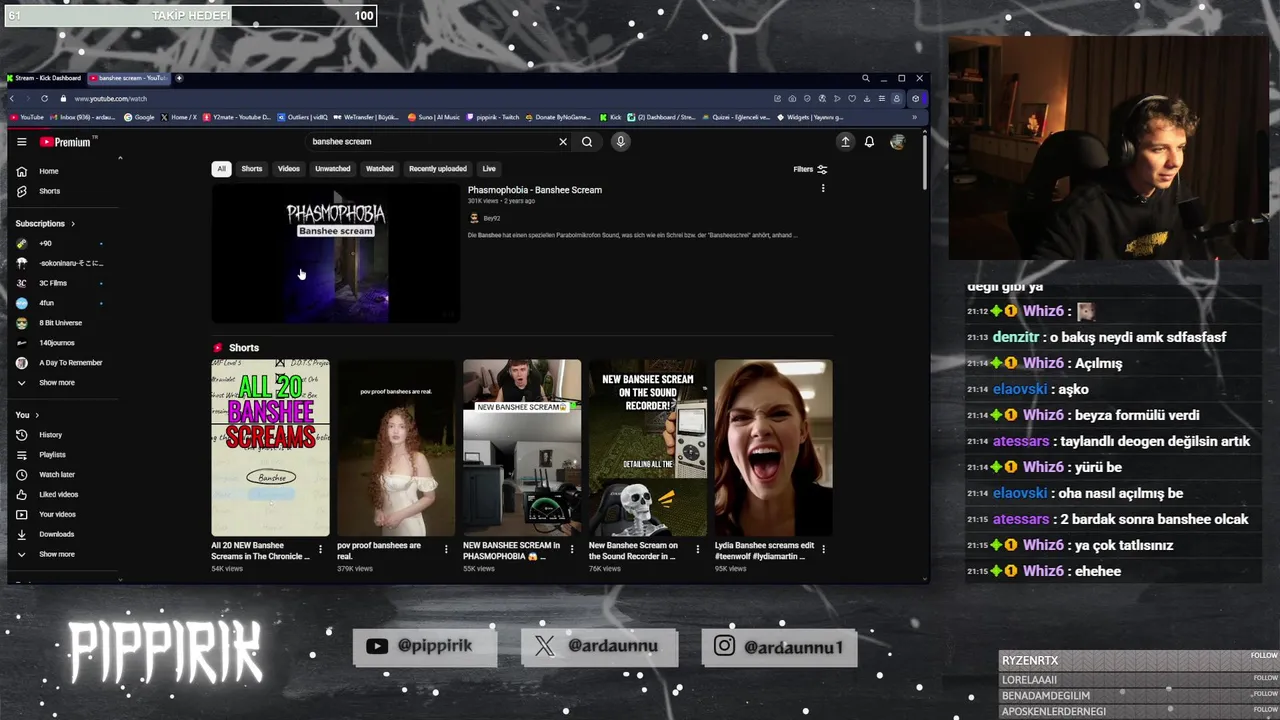
Task: Select the Shorts filter chip
Action: tap(252, 169)
